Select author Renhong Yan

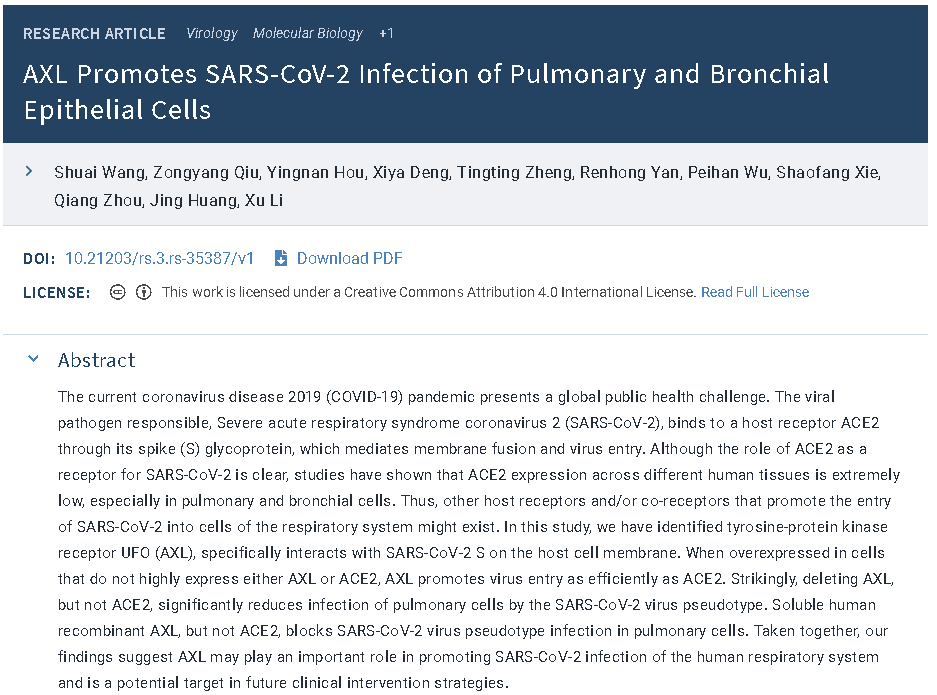630,173
